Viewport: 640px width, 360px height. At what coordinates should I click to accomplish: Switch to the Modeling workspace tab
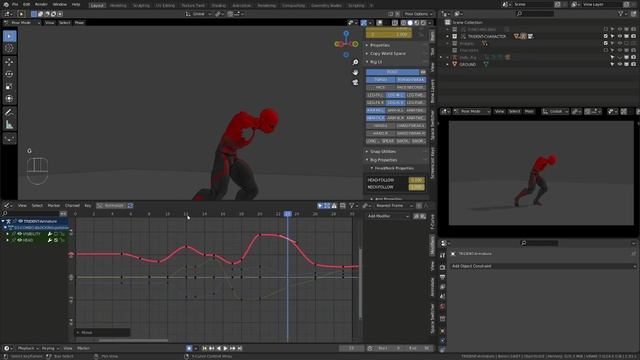[x=118, y=5]
